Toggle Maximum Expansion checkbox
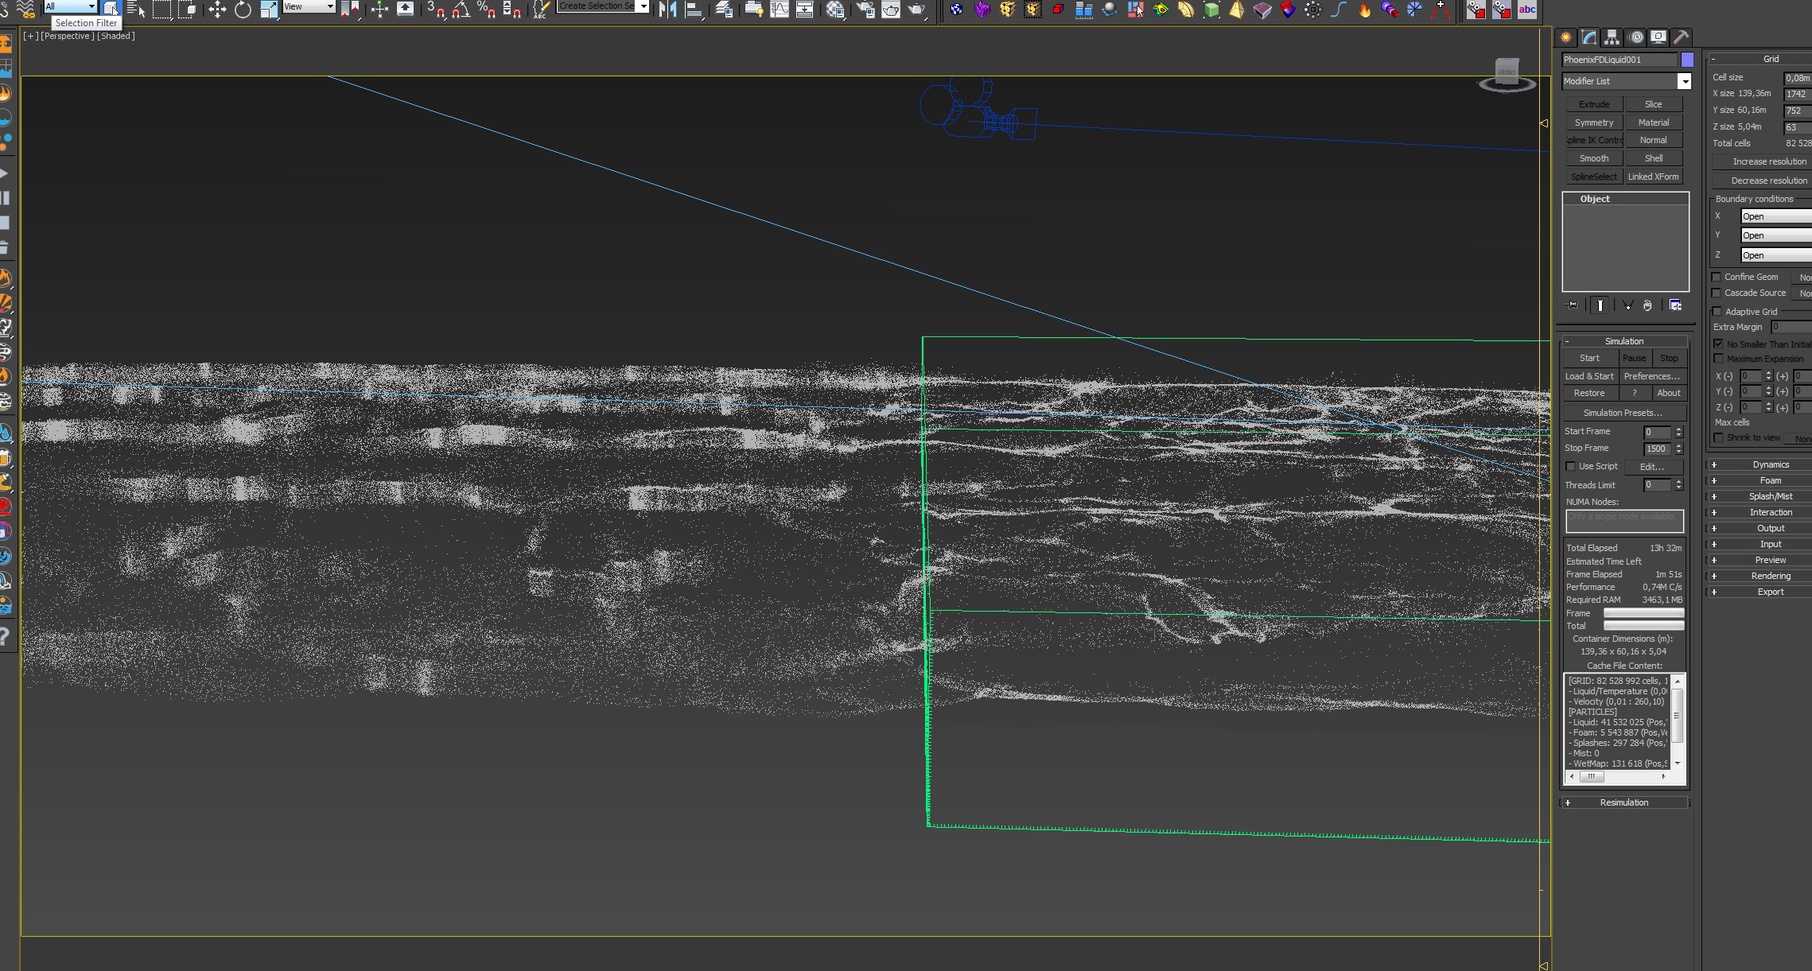 [x=1719, y=358]
